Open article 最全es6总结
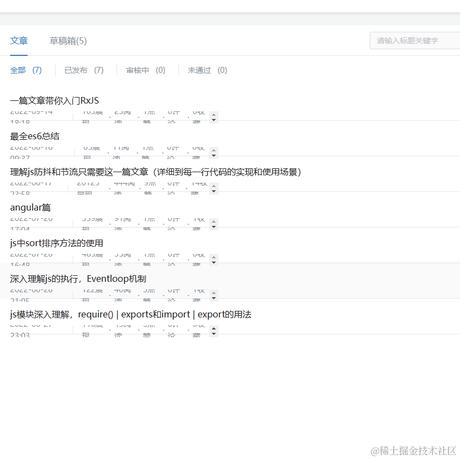The height and width of the screenshot is (460, 460). pos(35,136)
